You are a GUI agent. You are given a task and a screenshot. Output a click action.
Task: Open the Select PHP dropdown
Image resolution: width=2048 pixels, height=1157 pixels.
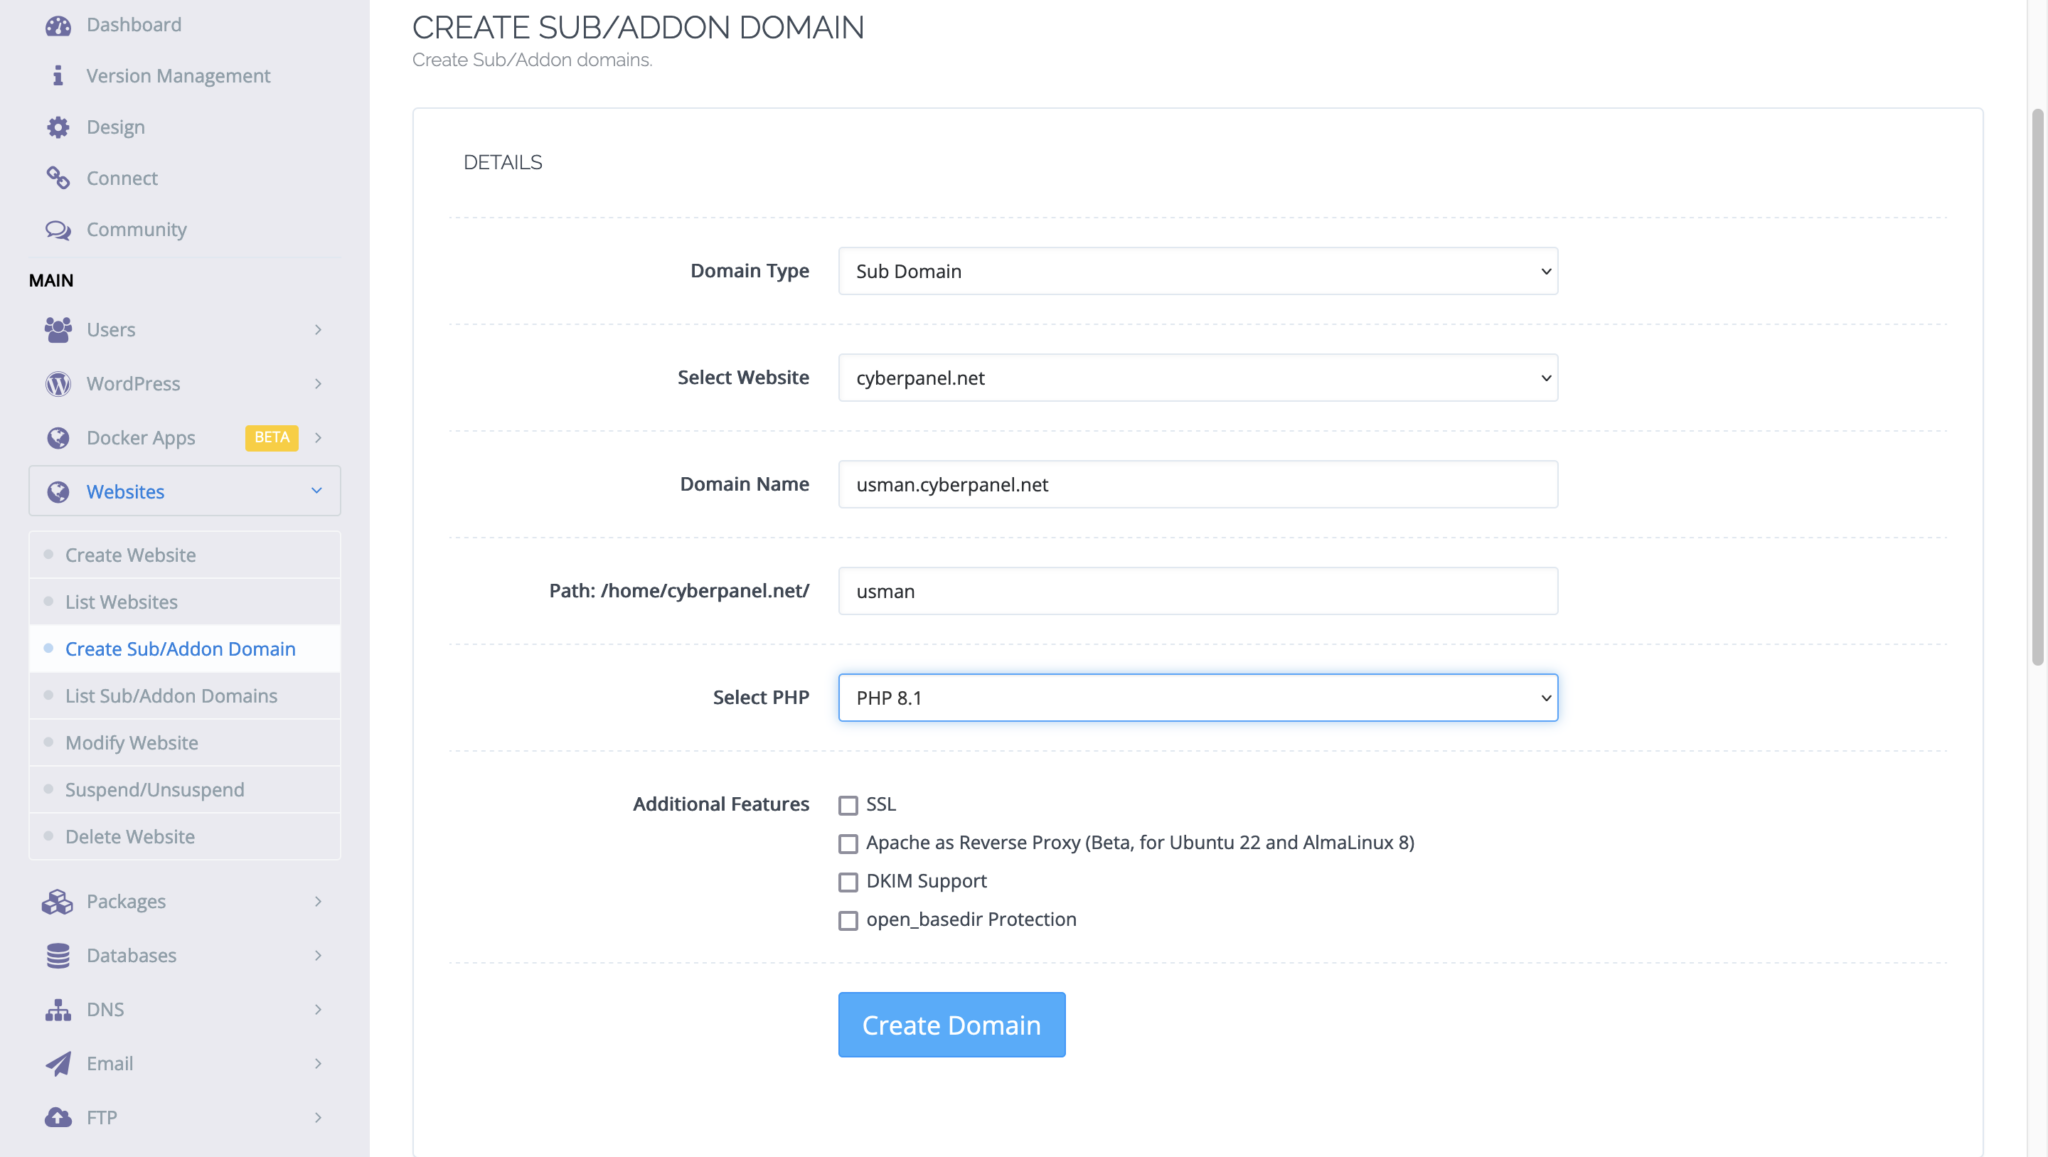1197,697
